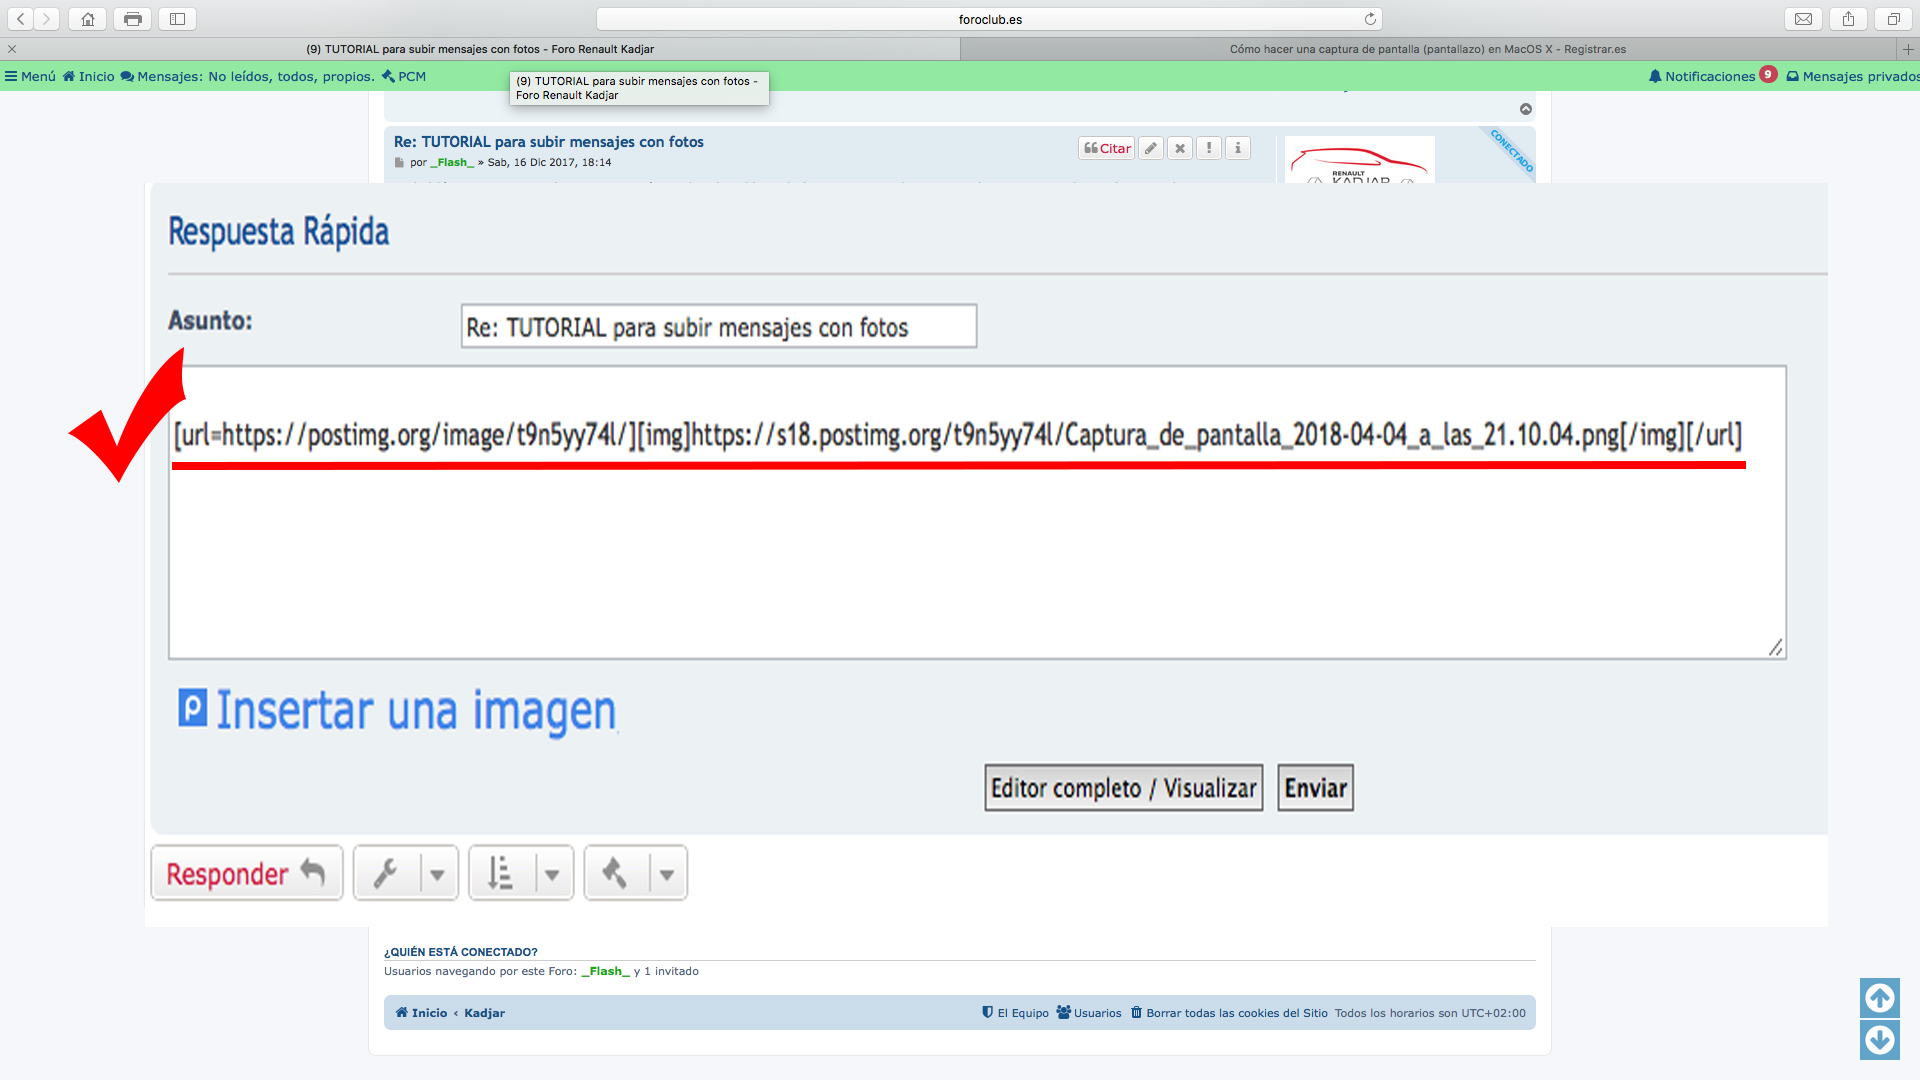Screen dimensions: 1920x1080
Task: Expand the moderation gavel dropdown
Action: [x=667, y=874]
